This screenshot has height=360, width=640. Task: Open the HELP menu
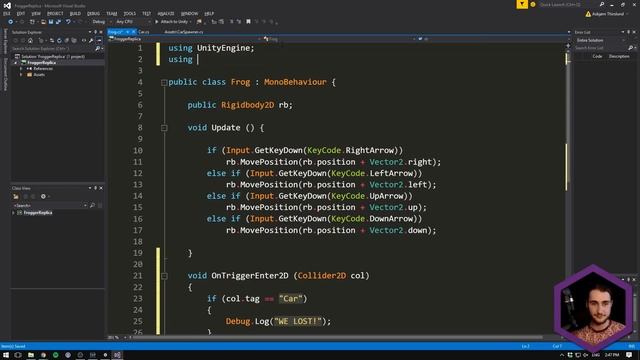pyautogui.click(x=209, y=13)
